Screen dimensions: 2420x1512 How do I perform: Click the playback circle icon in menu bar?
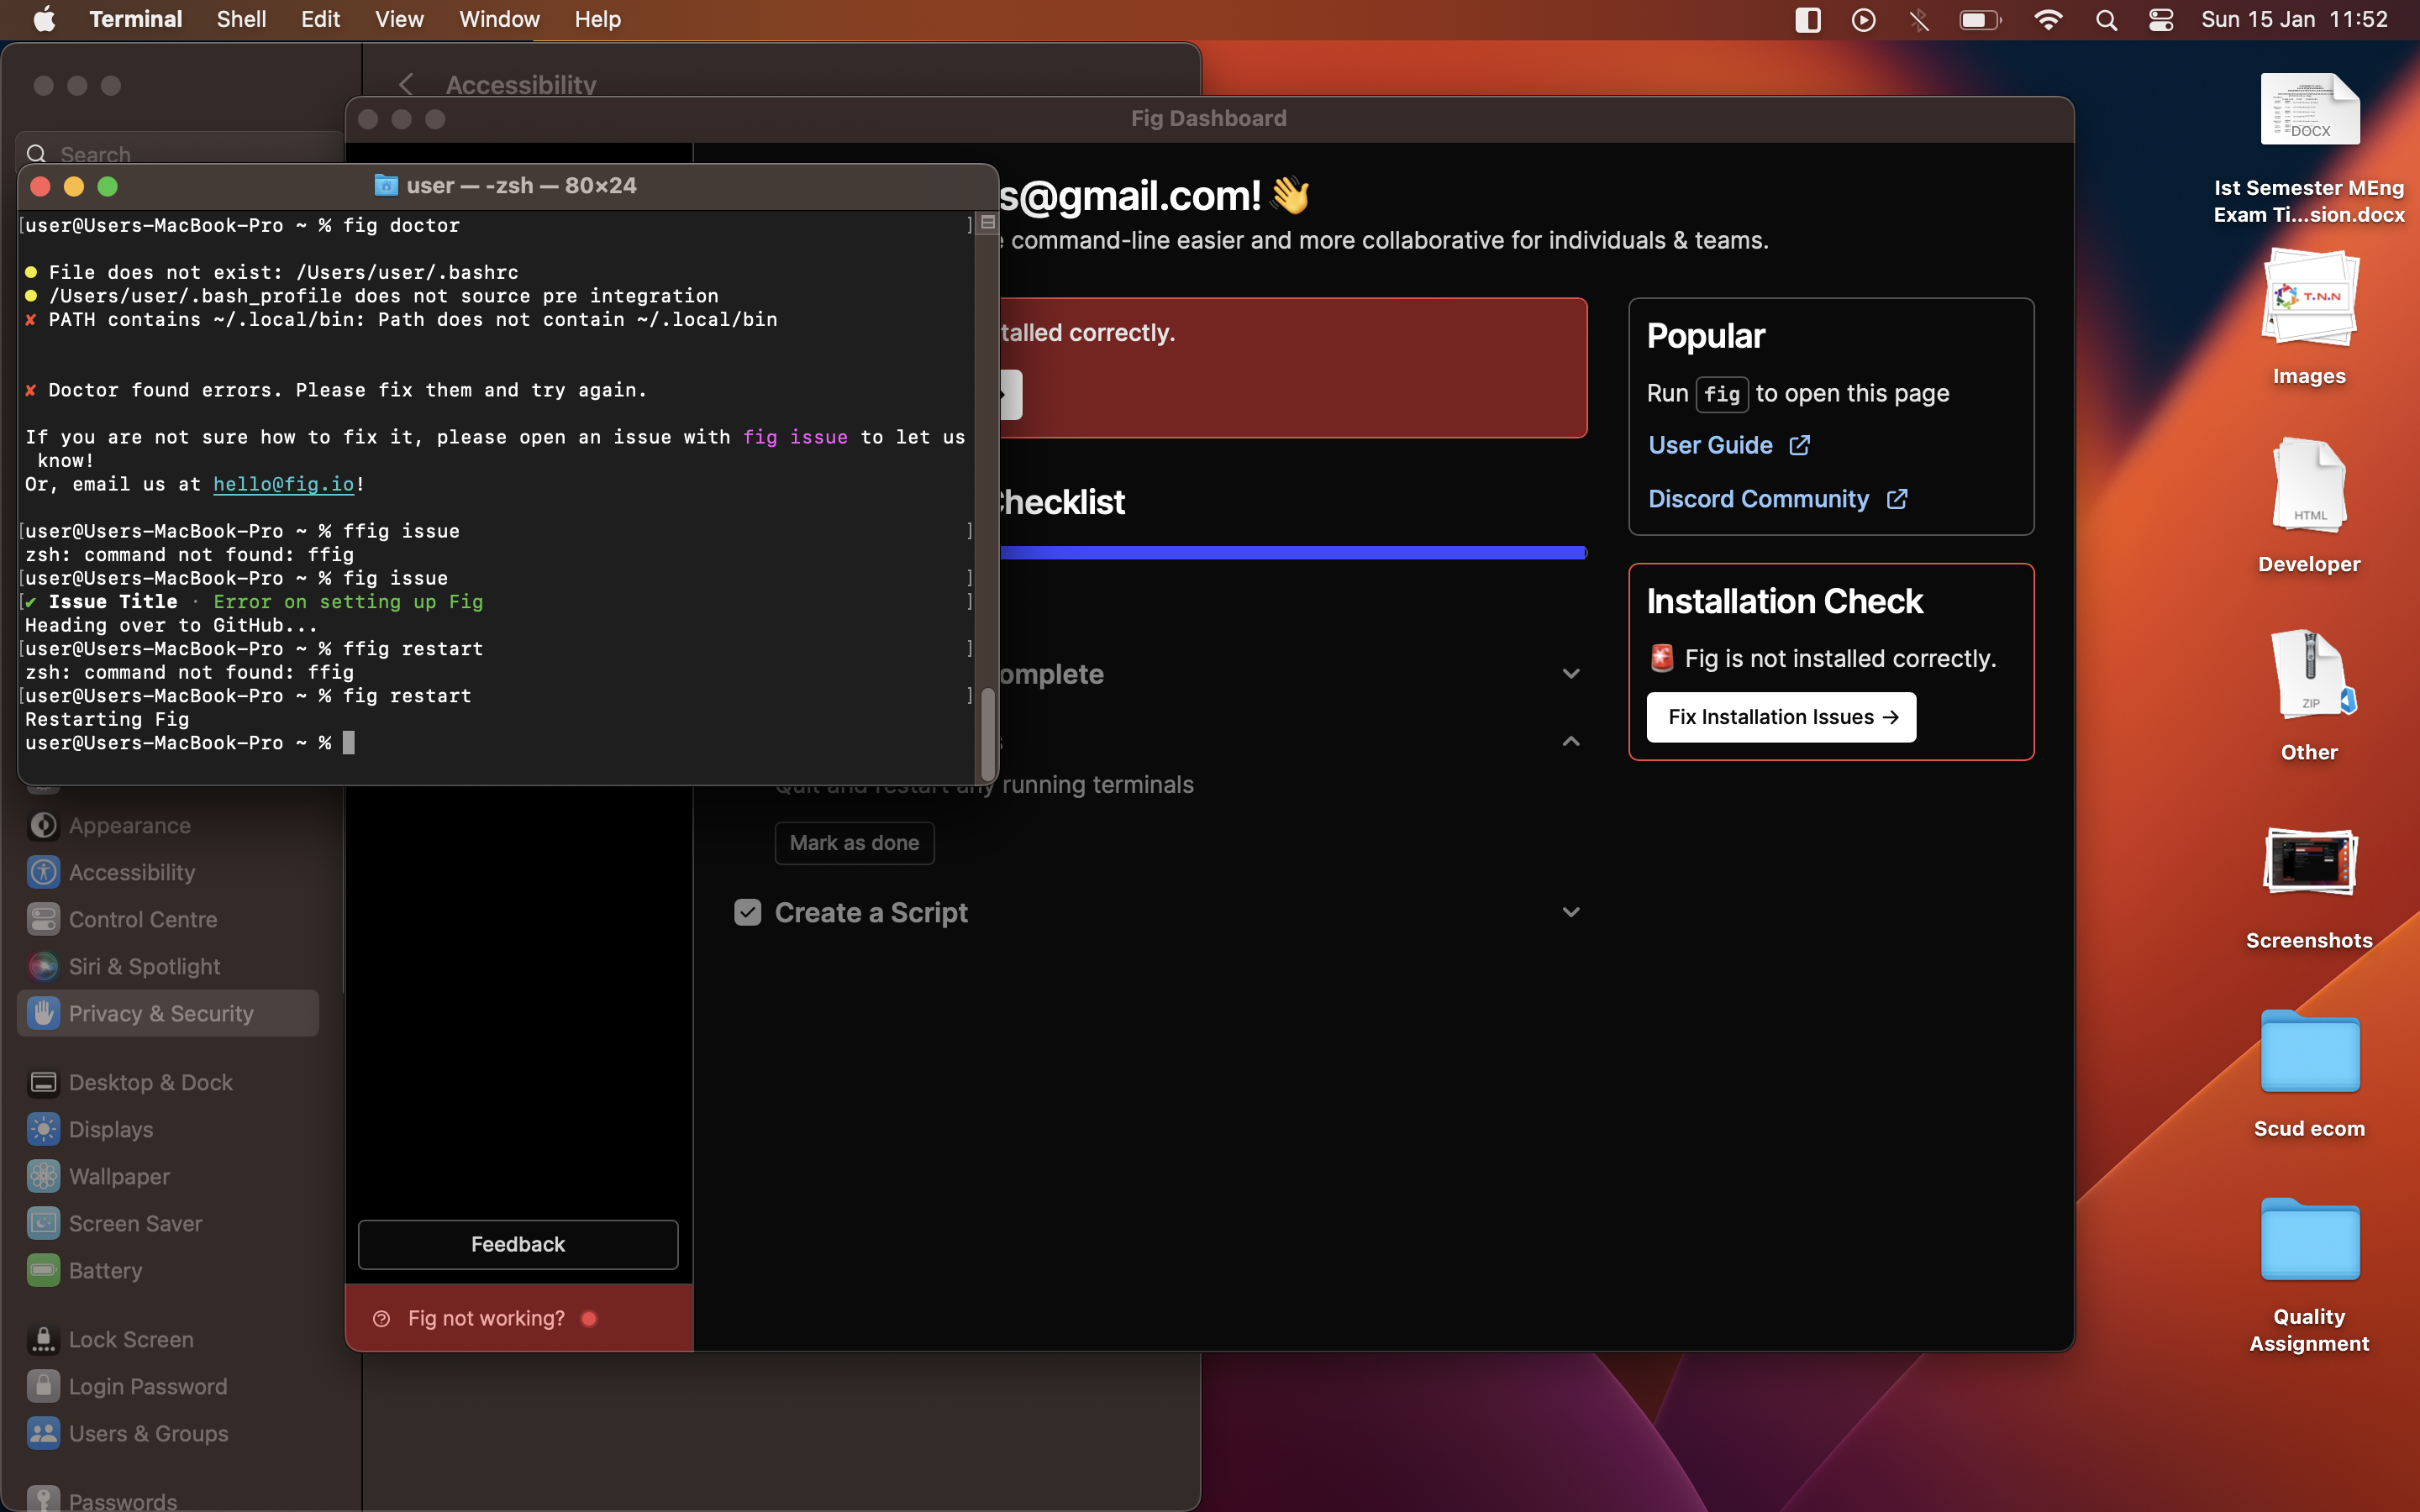pyautogui.click(x=1864, y=19)
